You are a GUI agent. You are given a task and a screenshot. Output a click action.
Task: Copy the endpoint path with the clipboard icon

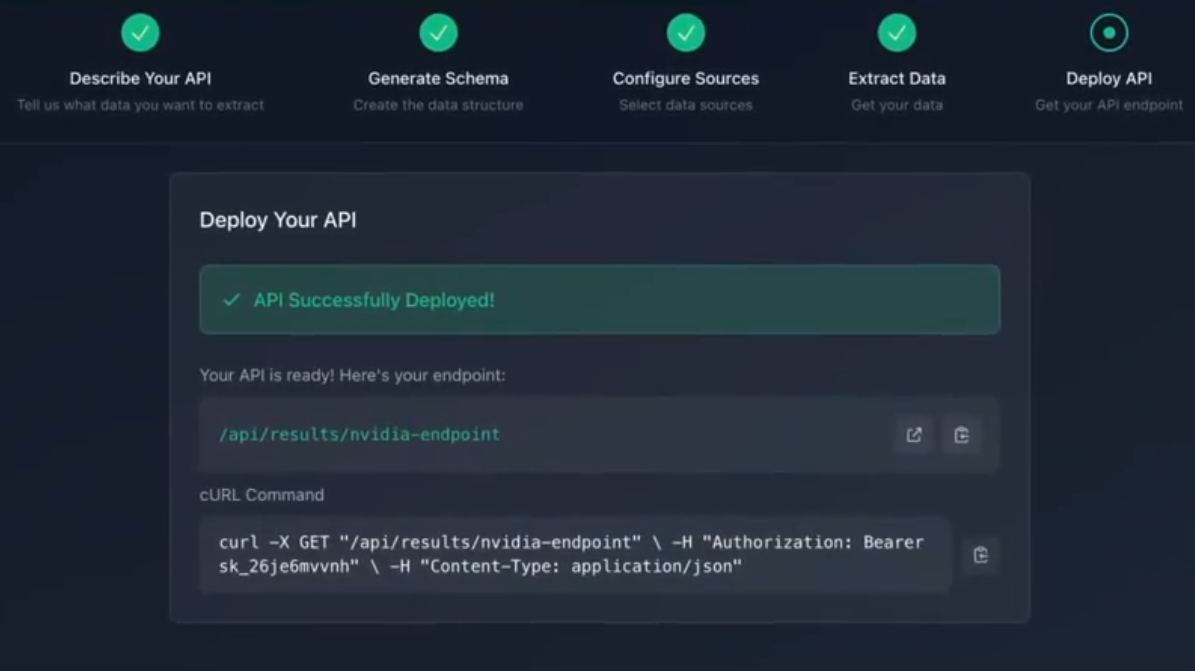point(961,435)
